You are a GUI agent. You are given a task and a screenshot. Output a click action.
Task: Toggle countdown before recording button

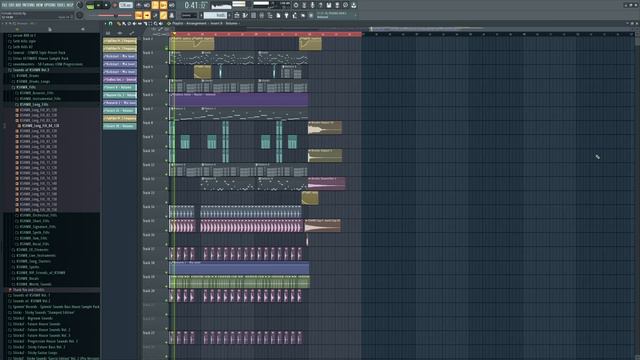click(x=155, y=5)
